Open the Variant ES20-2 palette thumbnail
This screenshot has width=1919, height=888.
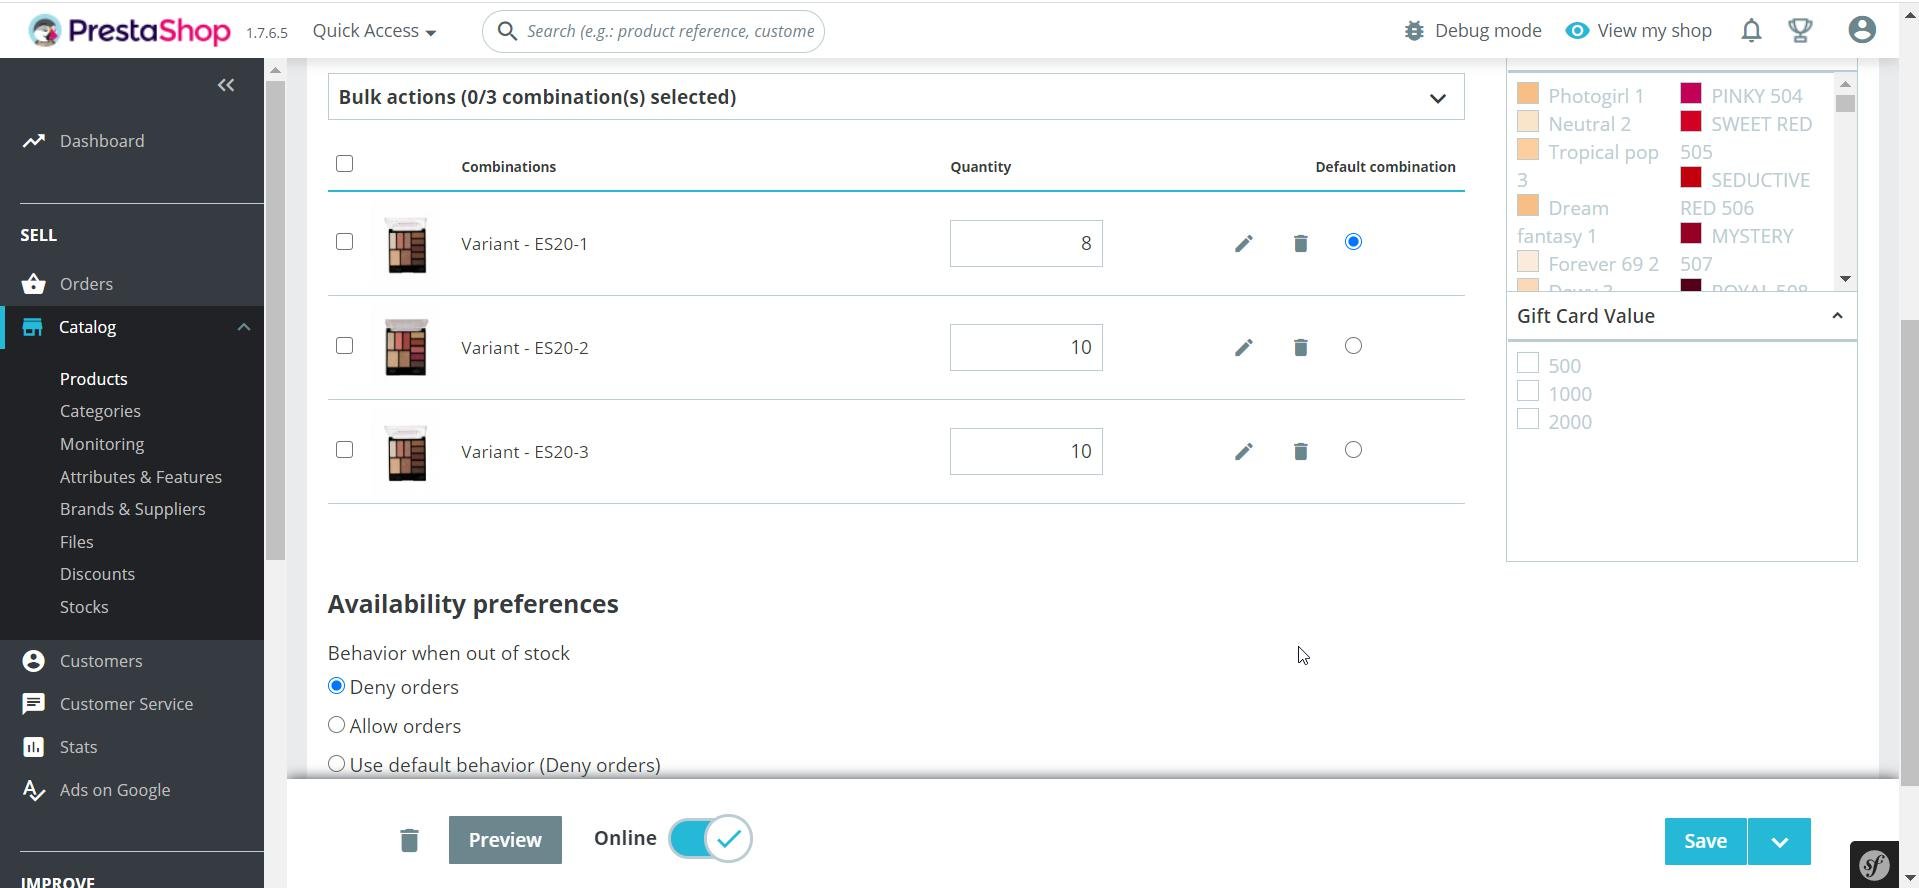pyautogui.click(x=406, y=348)
